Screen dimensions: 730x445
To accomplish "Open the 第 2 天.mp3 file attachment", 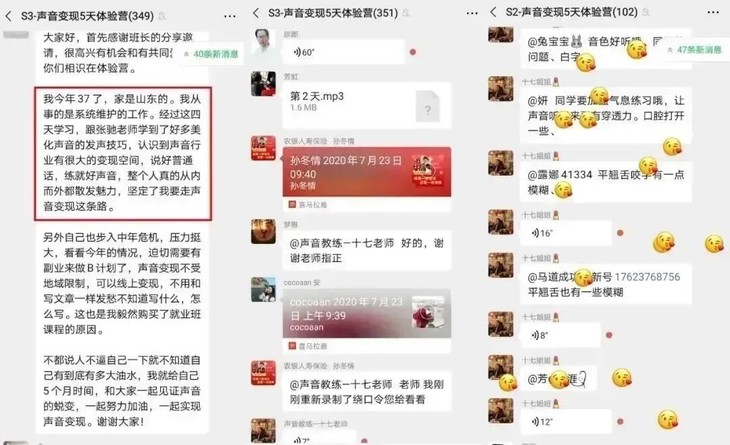I will (367, 105).
